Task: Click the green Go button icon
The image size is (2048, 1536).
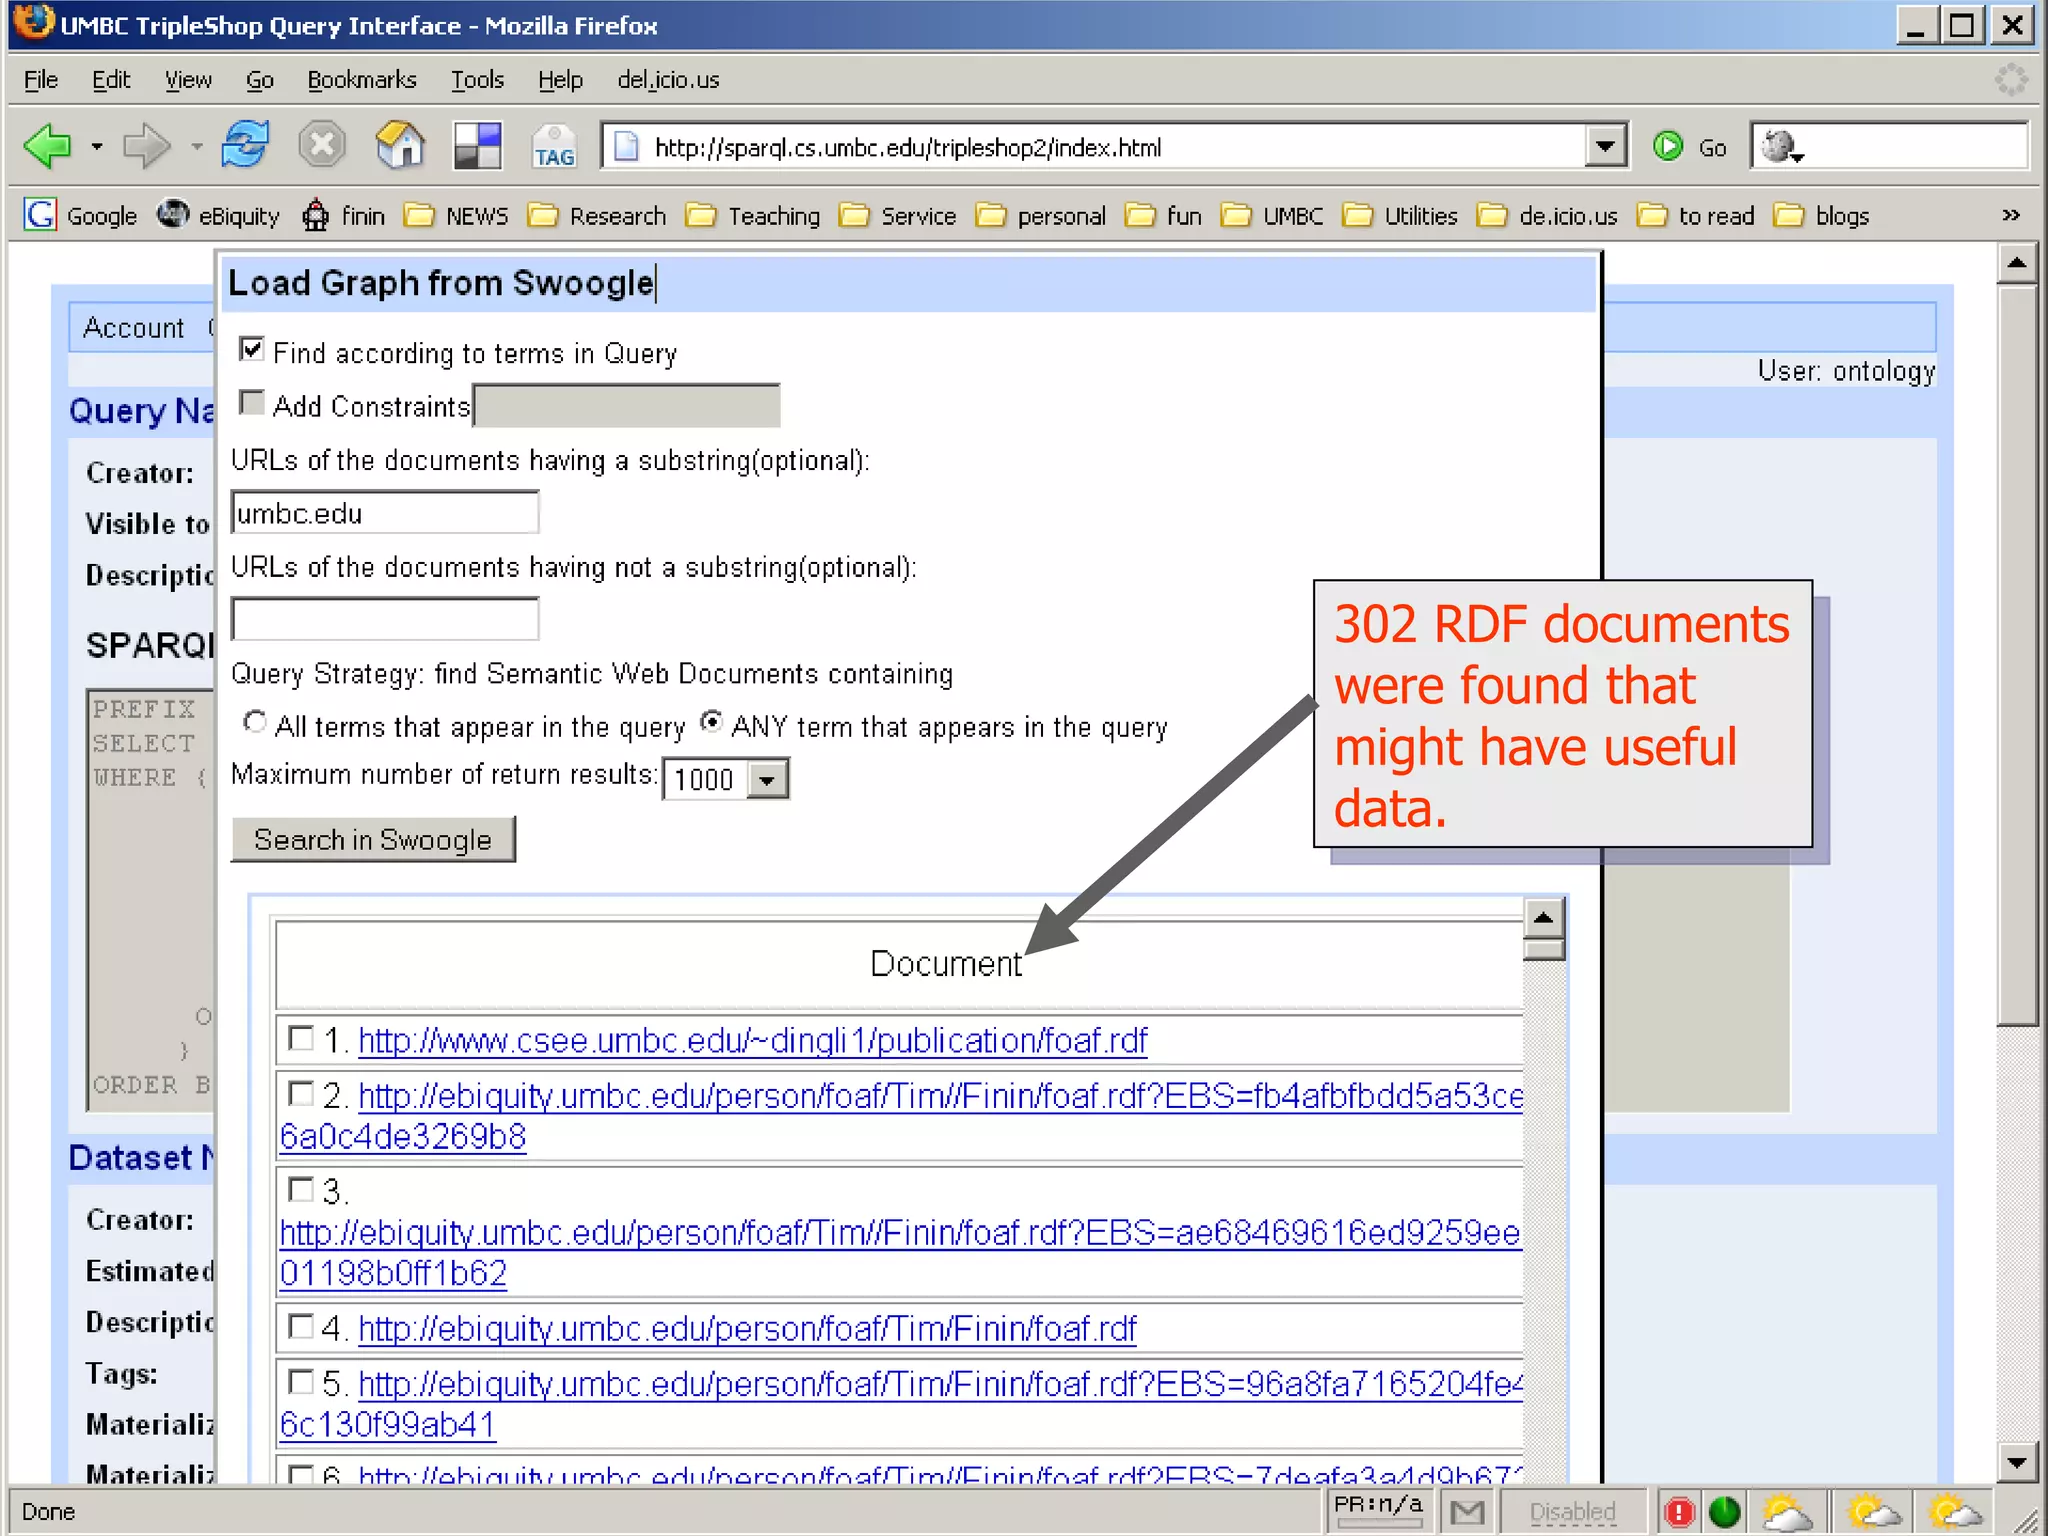Action: point(1668,147)
